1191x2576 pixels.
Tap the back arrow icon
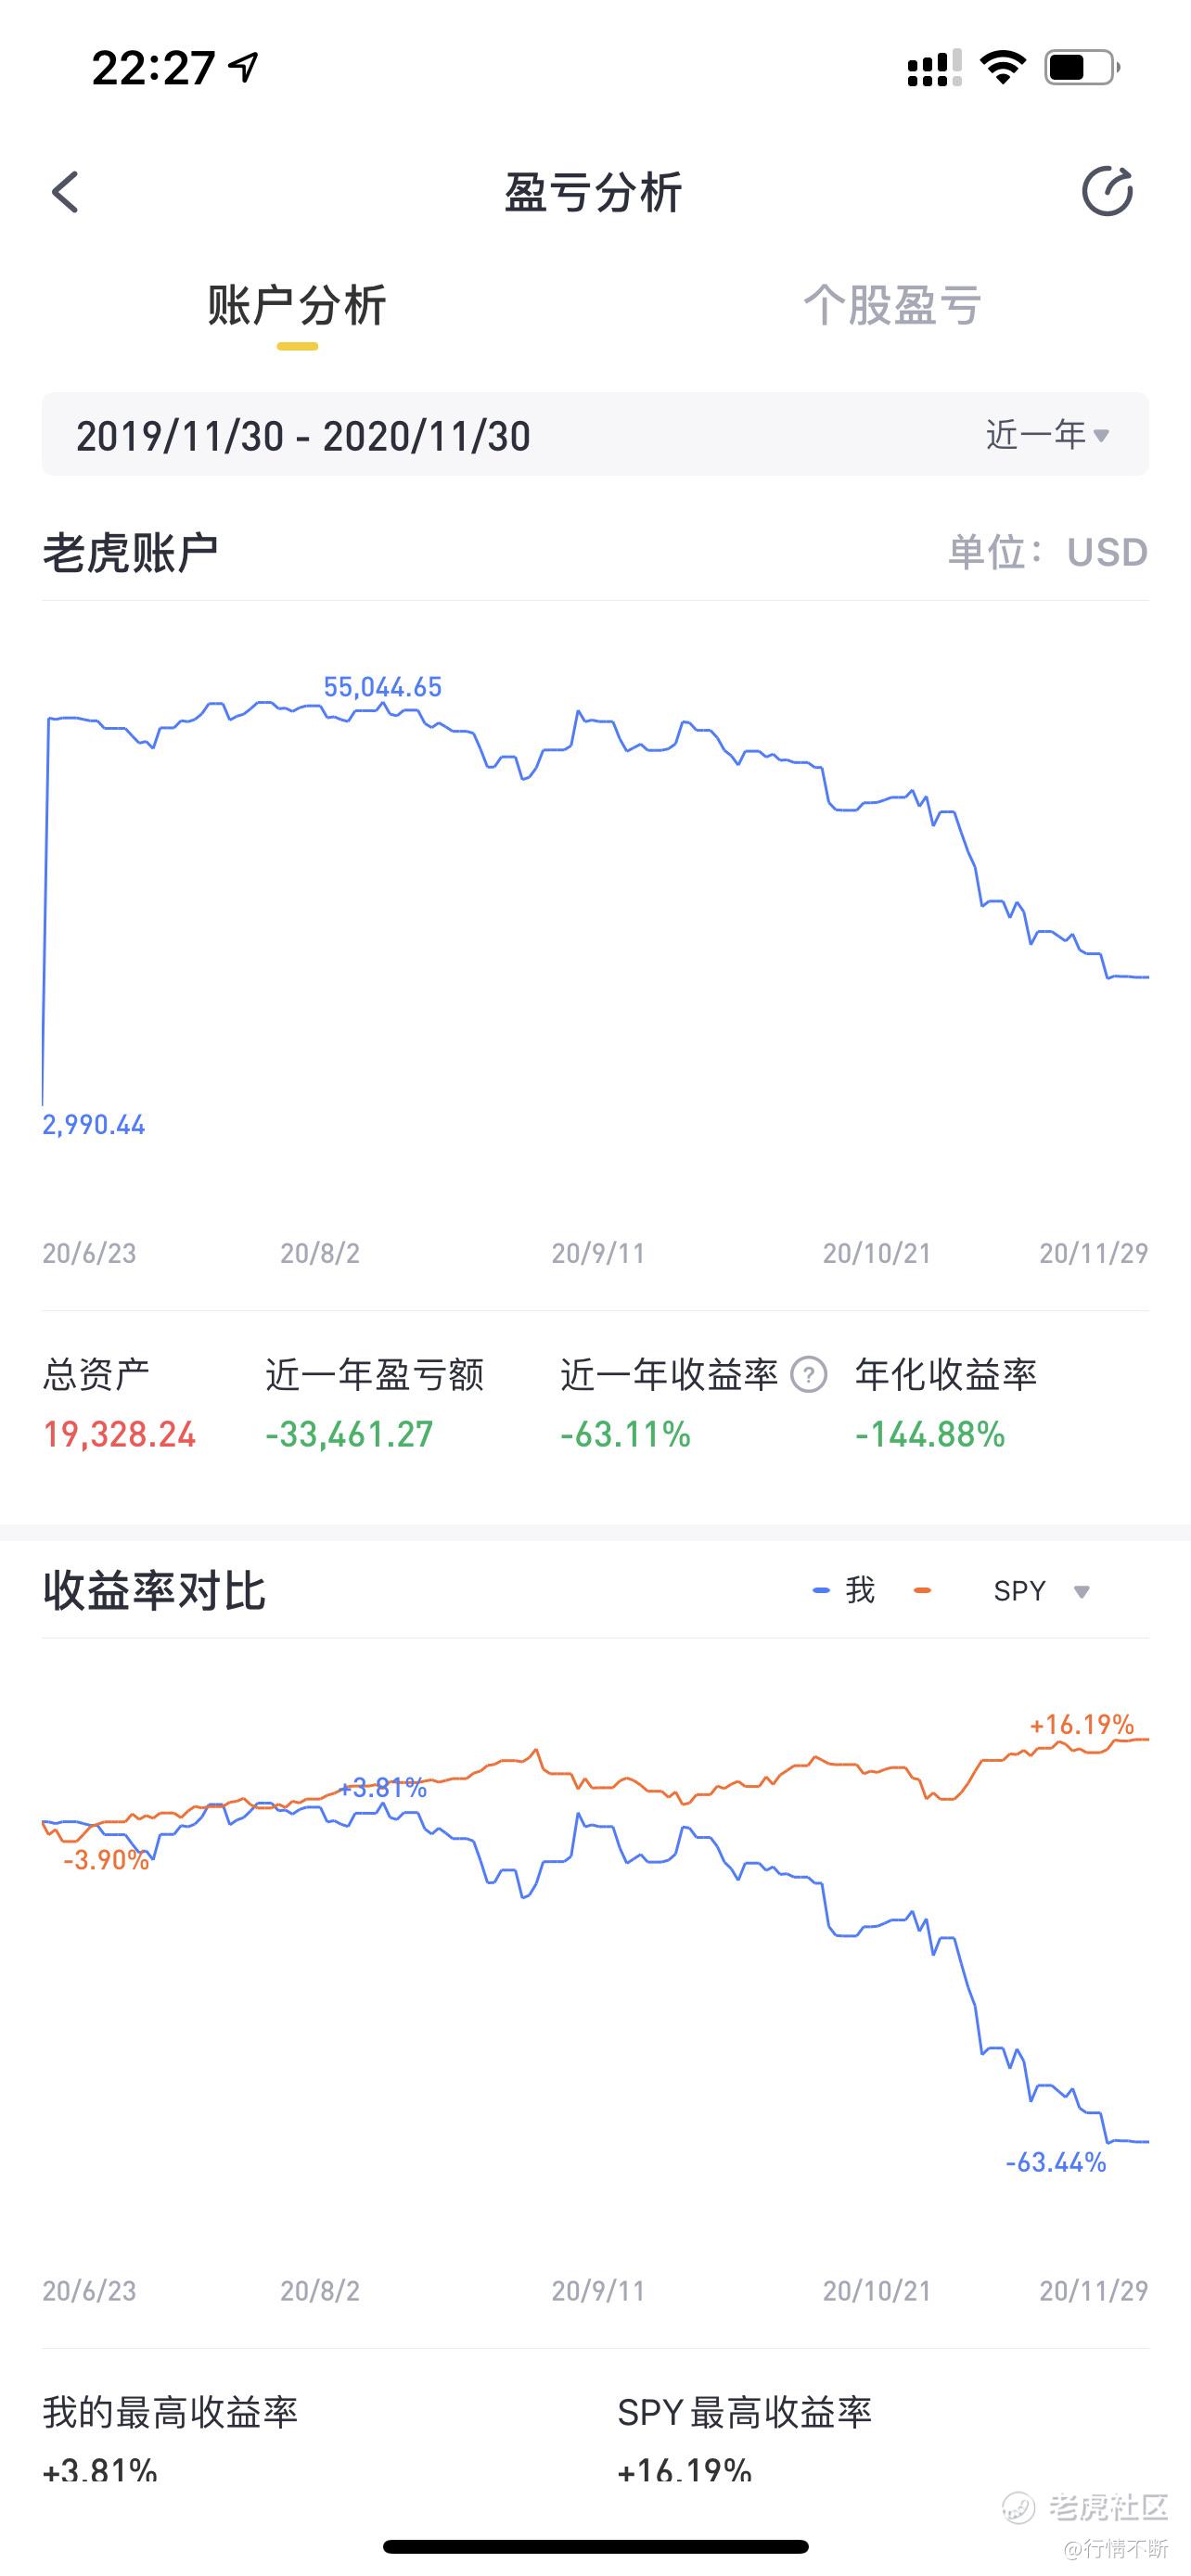click(x=65, y=192)
